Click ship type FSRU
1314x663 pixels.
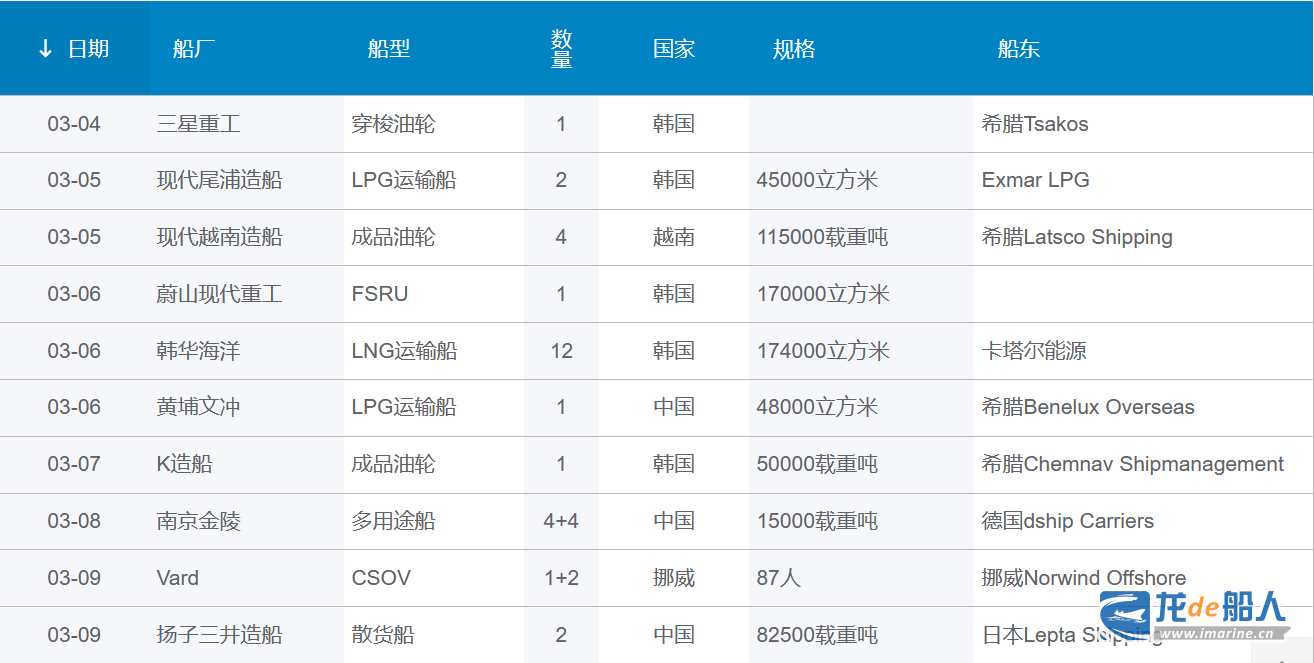point(380,294)
